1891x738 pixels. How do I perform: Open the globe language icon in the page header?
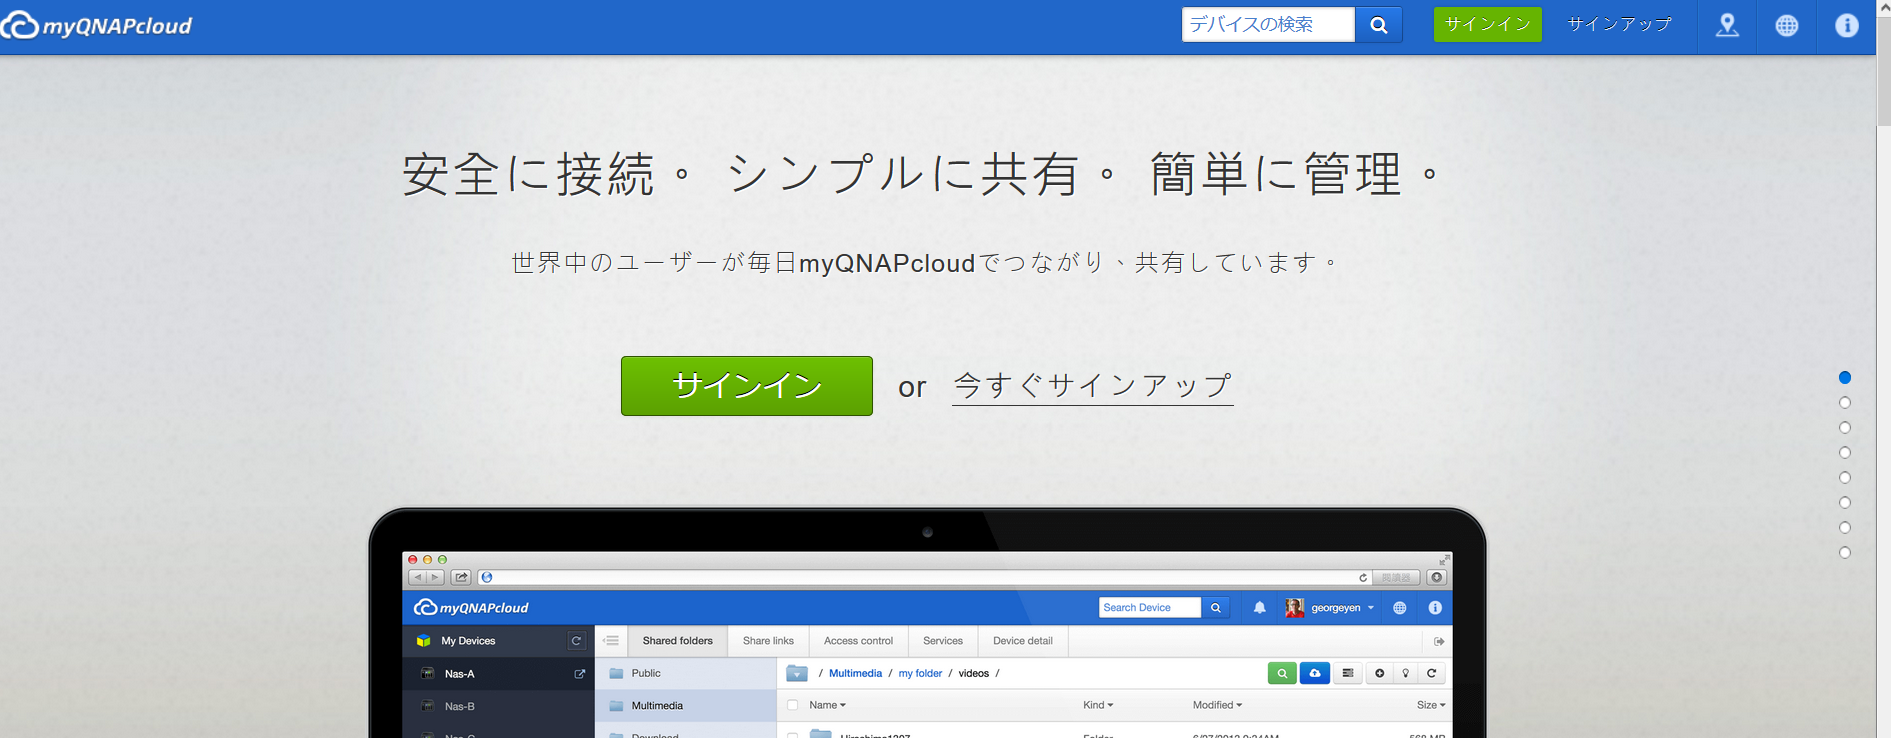pyautogui.click(x=1787, y=25)
